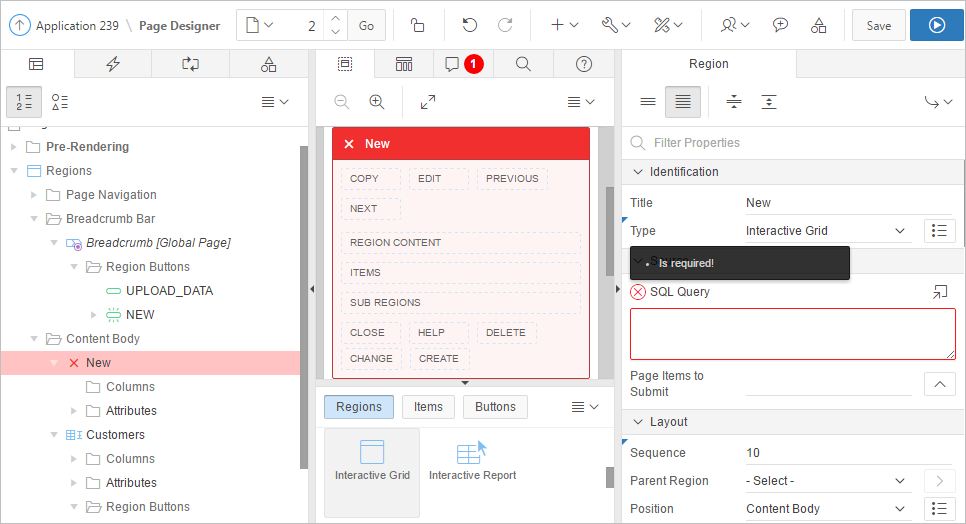Click the Save and Run Page play icon
Viewport: 966px width, 524px height.
tap(936, 25)
